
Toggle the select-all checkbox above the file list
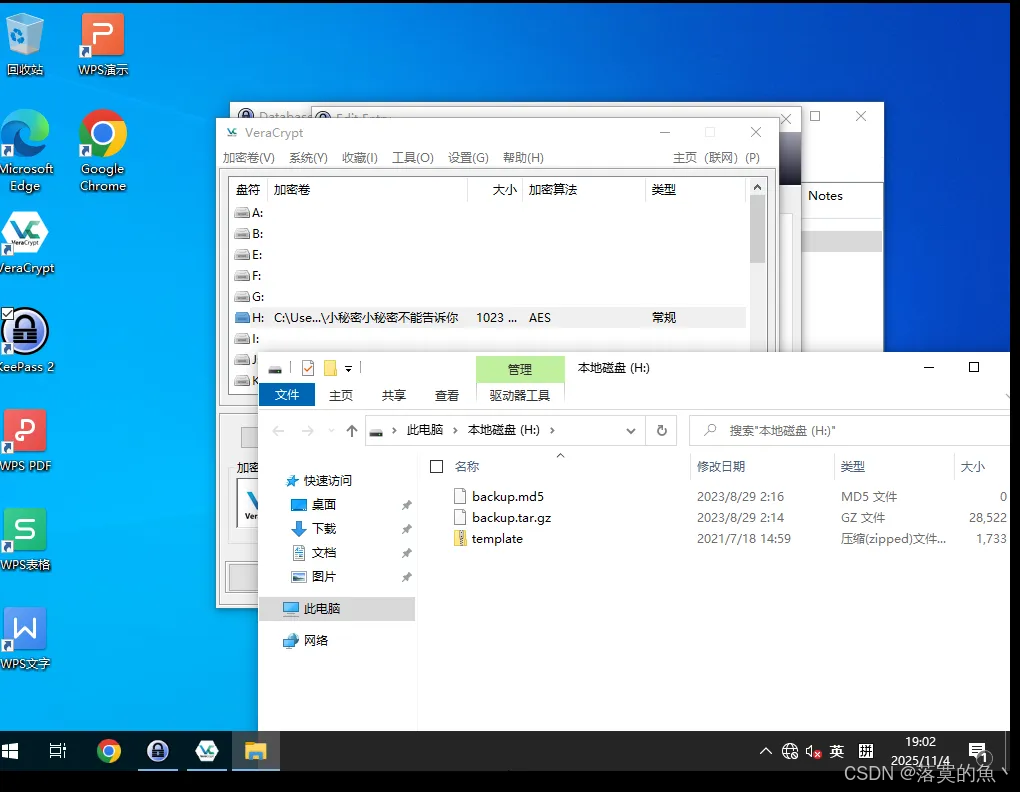pos(436,465)
